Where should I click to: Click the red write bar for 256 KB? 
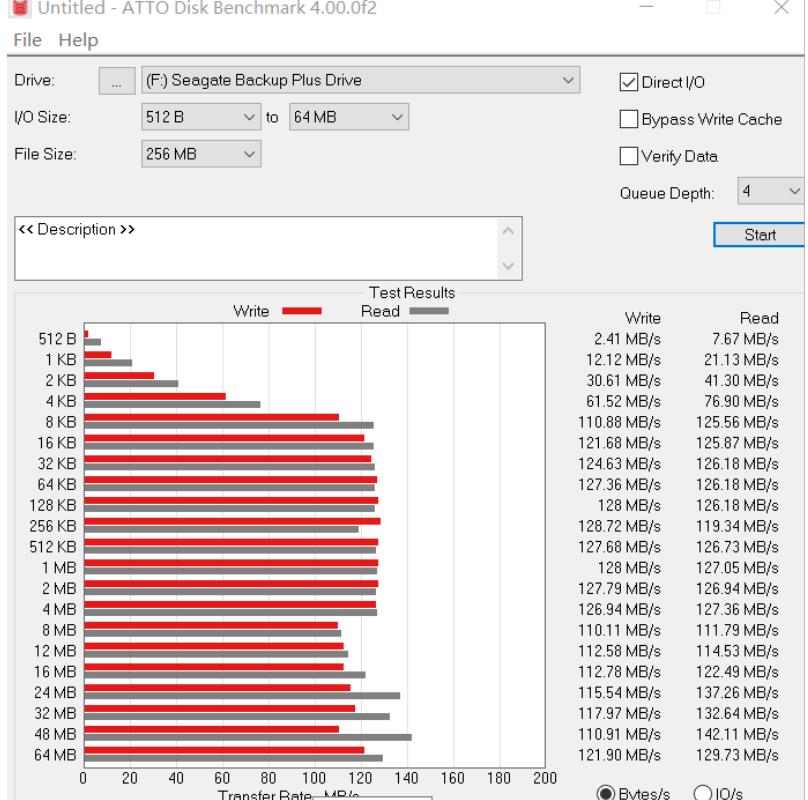tap(232, 521)
